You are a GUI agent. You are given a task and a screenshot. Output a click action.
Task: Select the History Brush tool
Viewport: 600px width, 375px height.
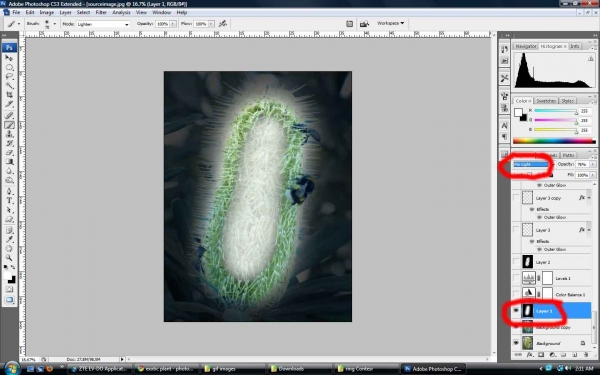pyautogui.click(x=9, y=143)
